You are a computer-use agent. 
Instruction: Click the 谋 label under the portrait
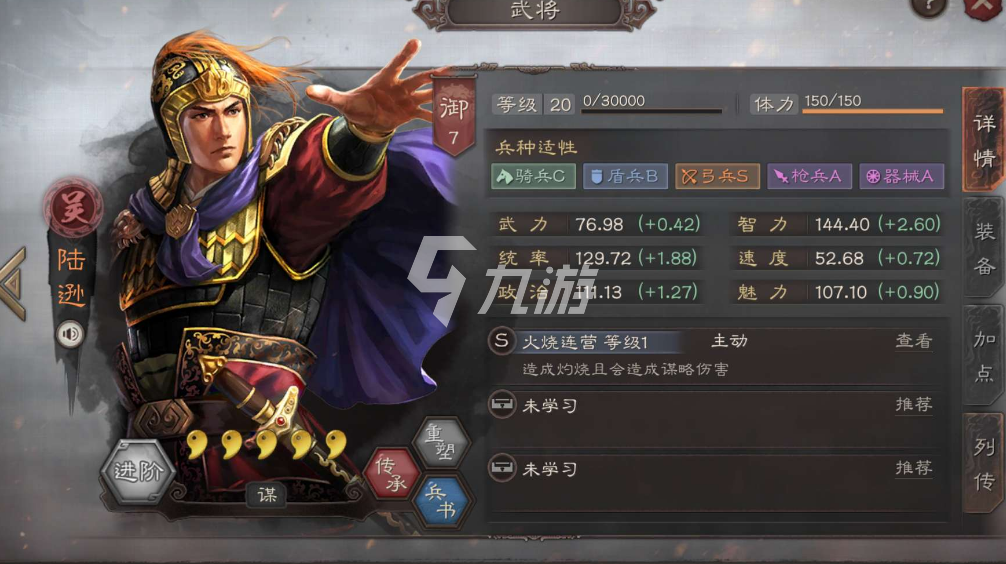268,495
